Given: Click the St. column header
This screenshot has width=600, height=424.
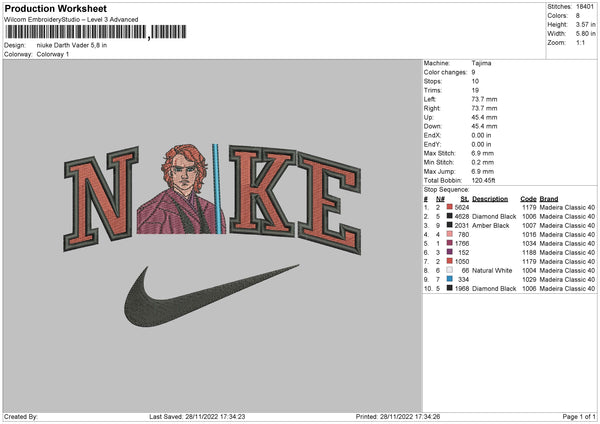Looking at the screenshot, I should (465, 199).
